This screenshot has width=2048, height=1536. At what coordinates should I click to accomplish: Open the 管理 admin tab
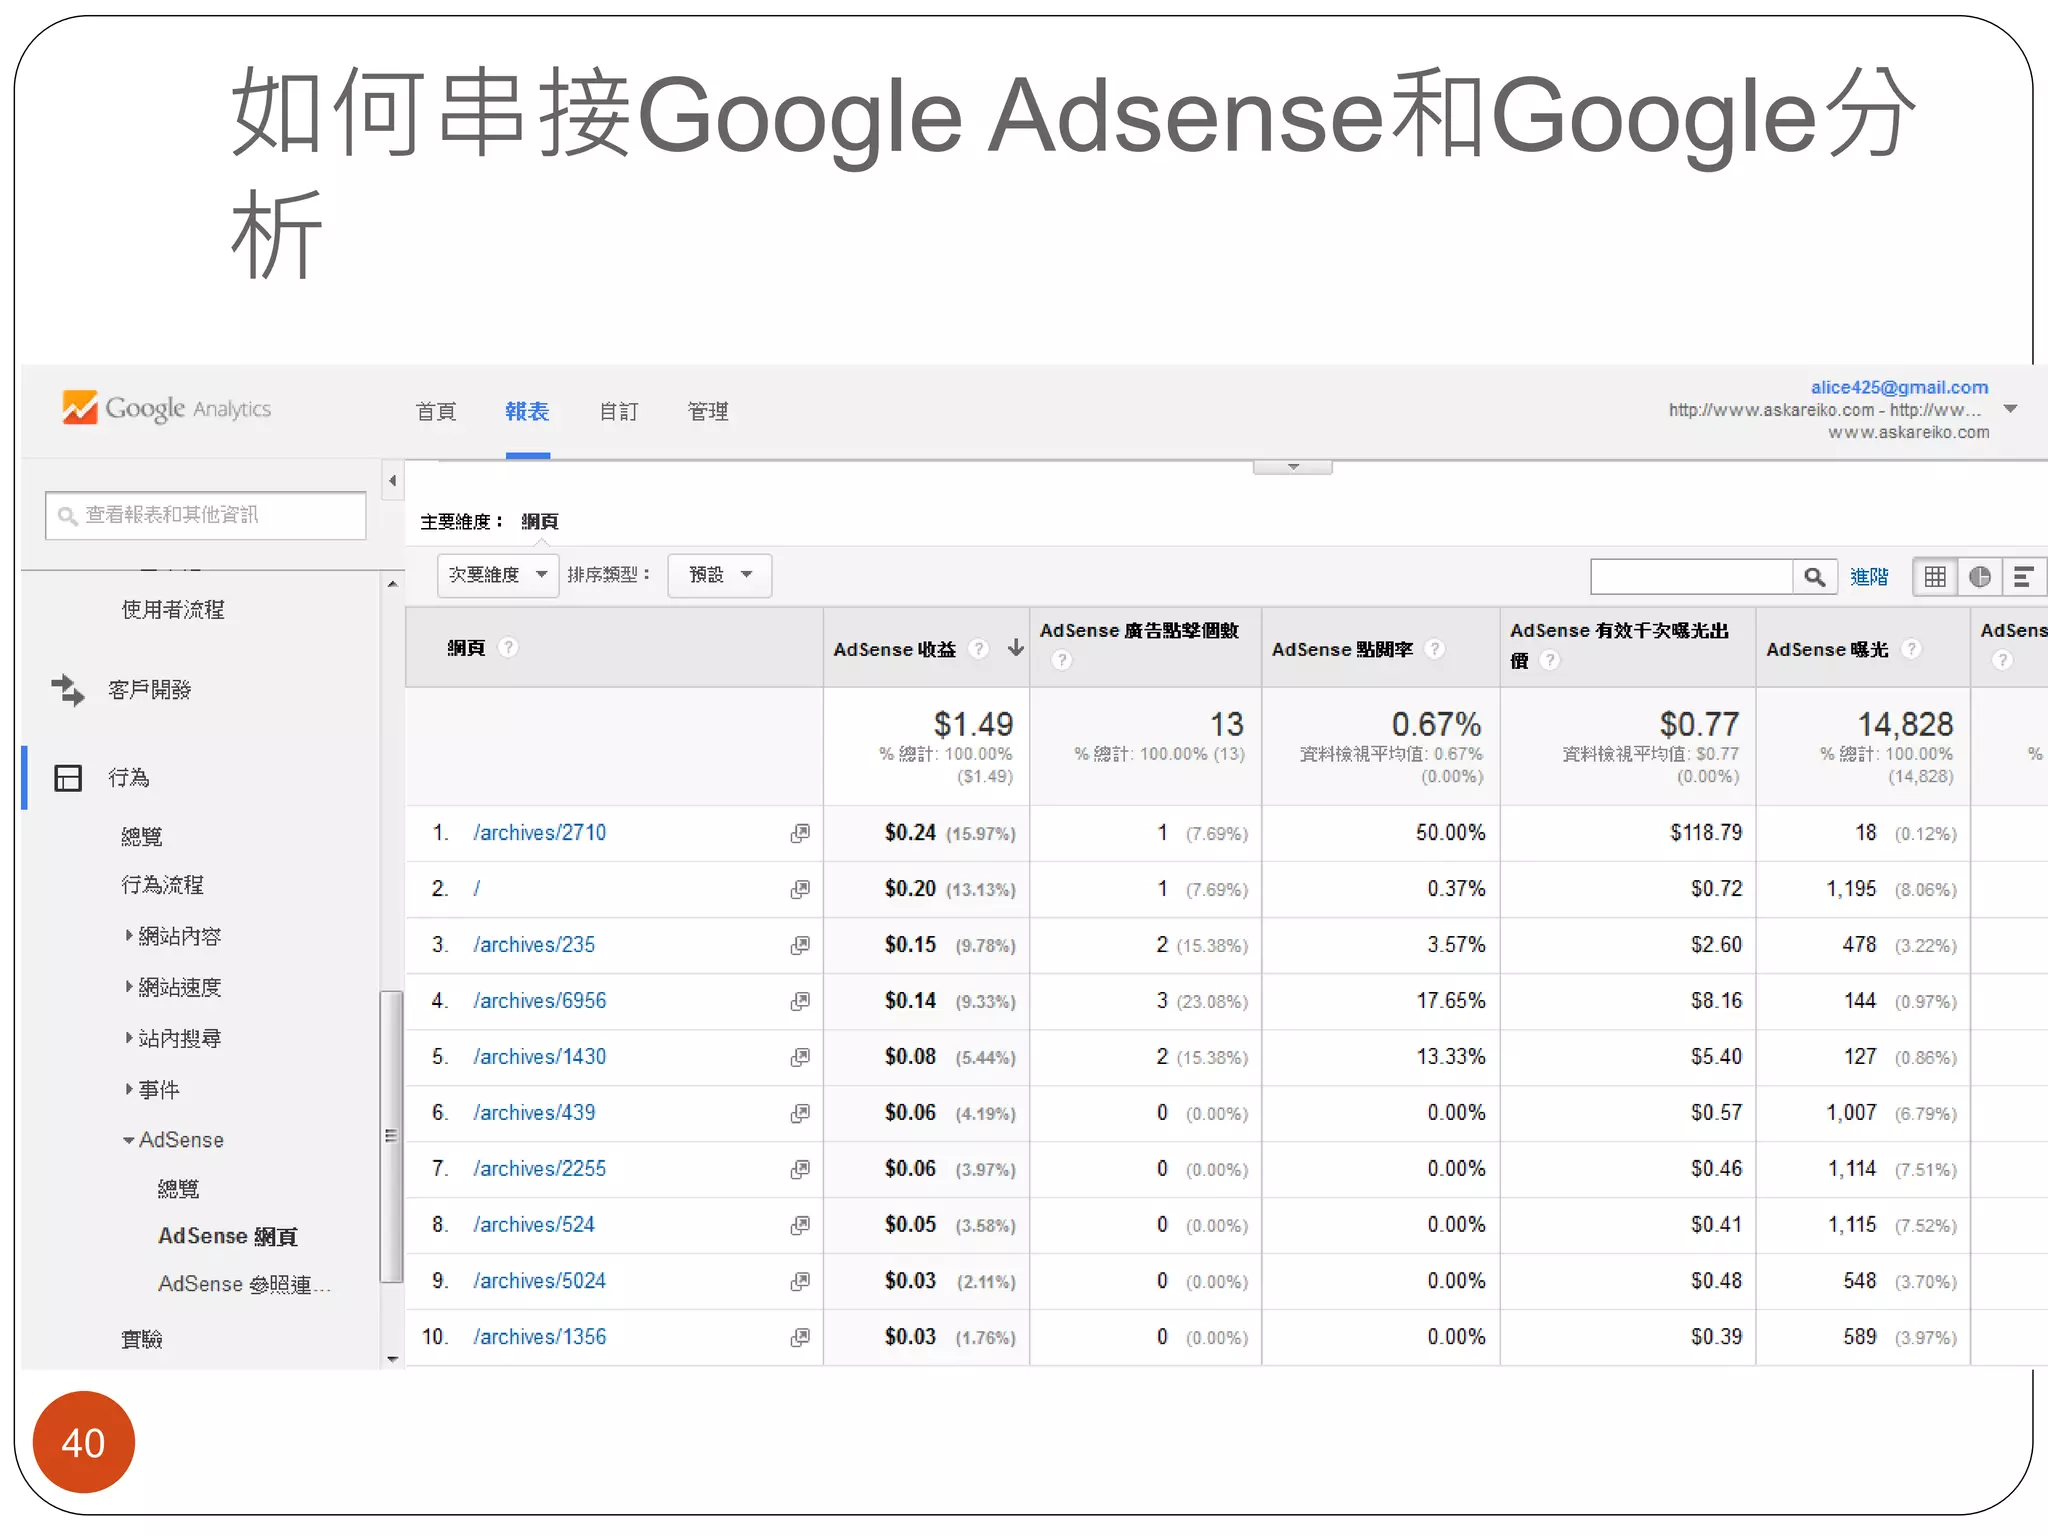708,412
